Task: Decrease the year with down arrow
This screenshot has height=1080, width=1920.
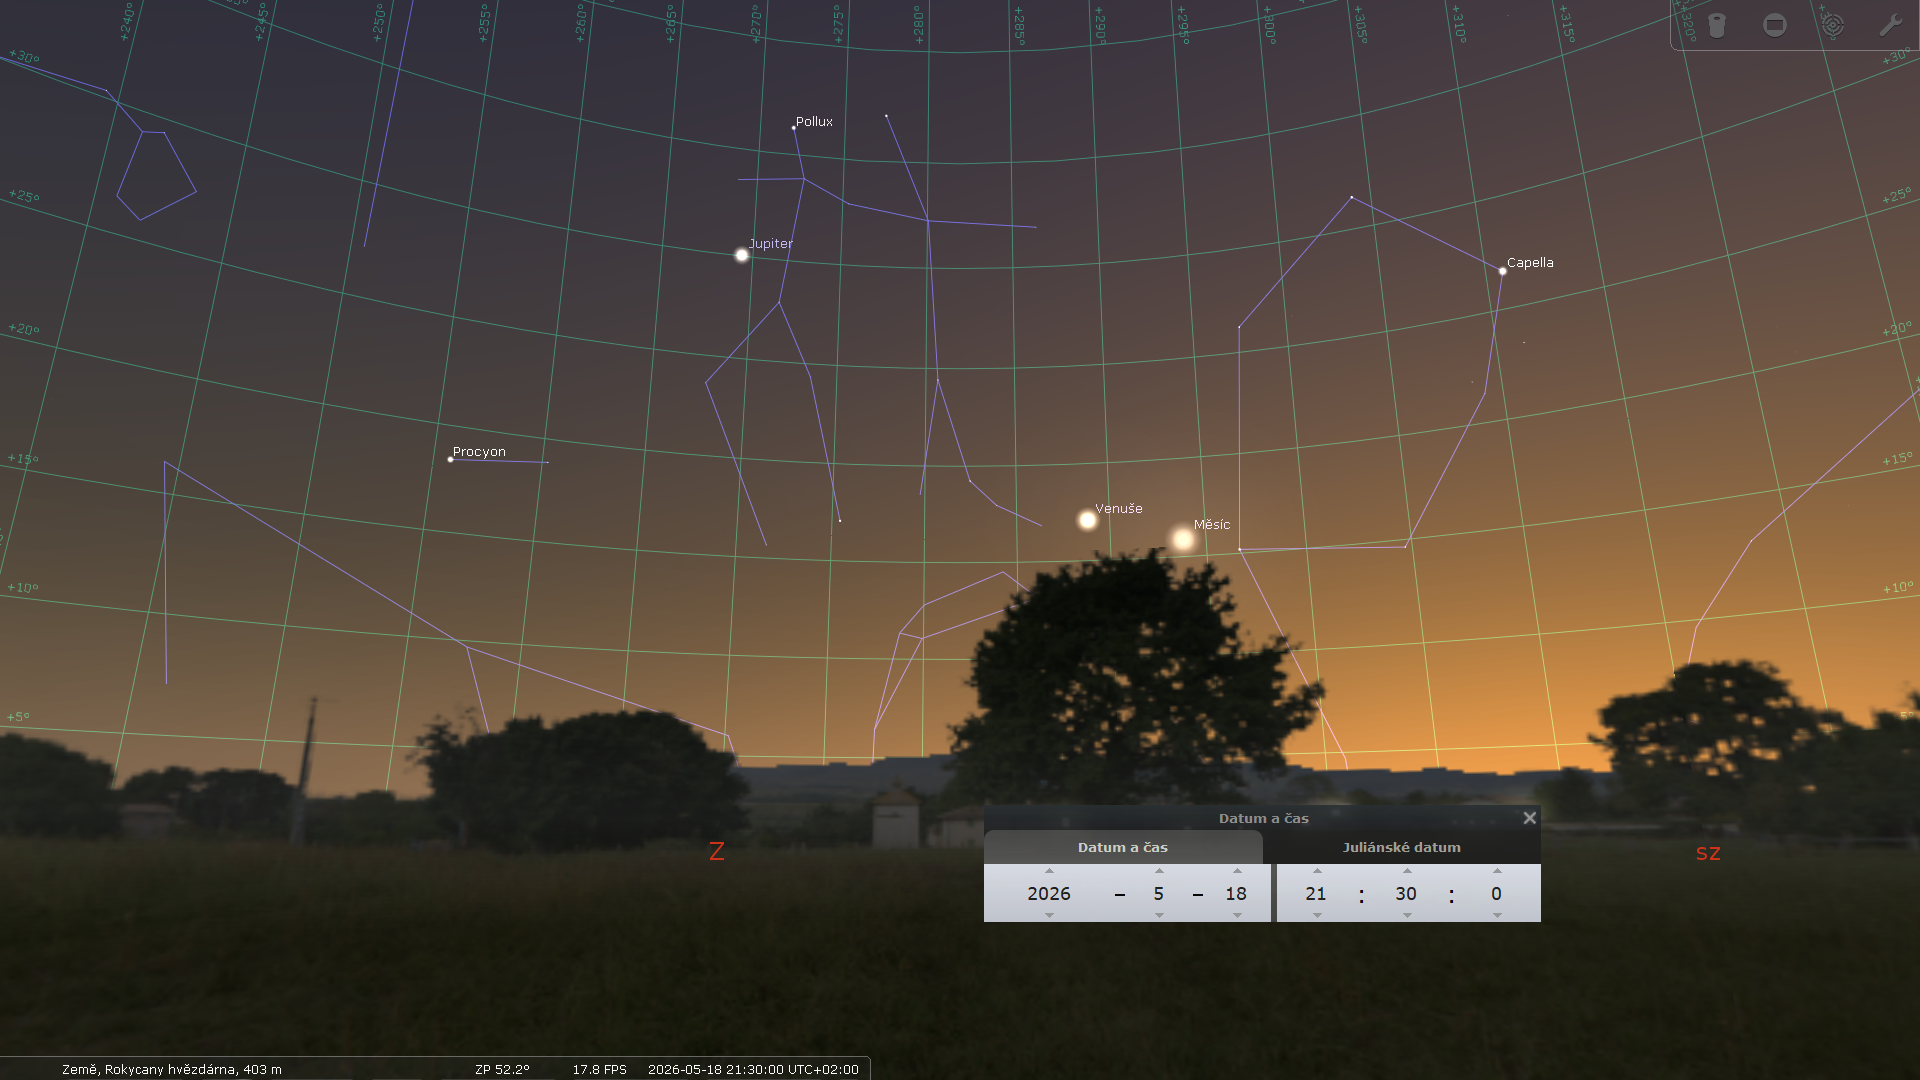Action: pos(1049,915)
